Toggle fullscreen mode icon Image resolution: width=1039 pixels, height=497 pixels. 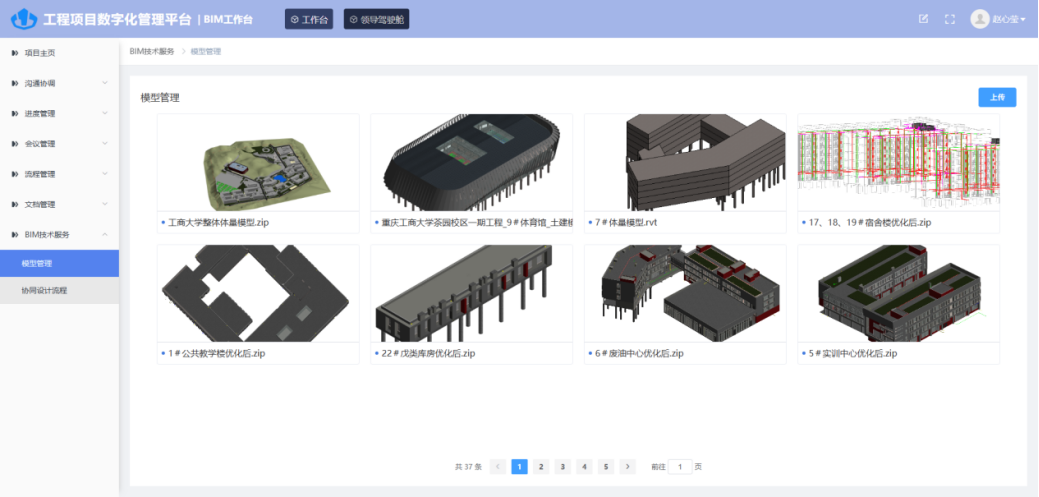pos(950,19)
